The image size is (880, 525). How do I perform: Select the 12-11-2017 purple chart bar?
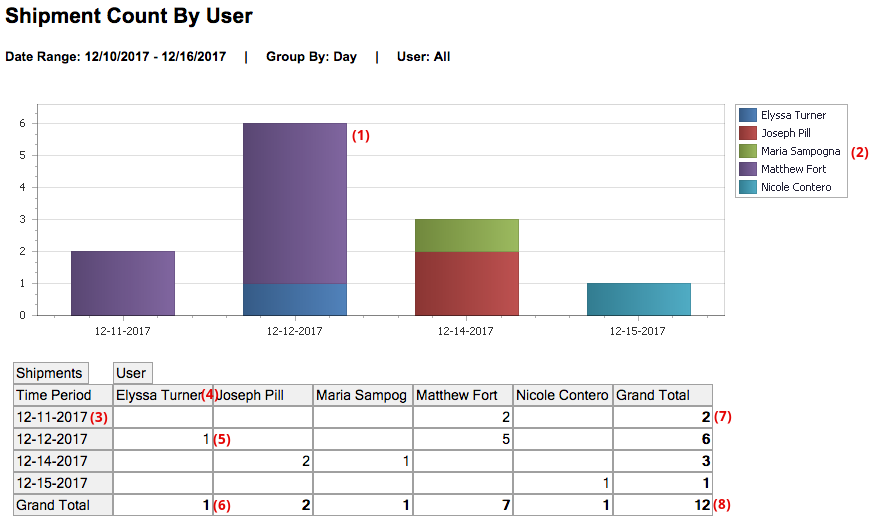coord(123,283)
